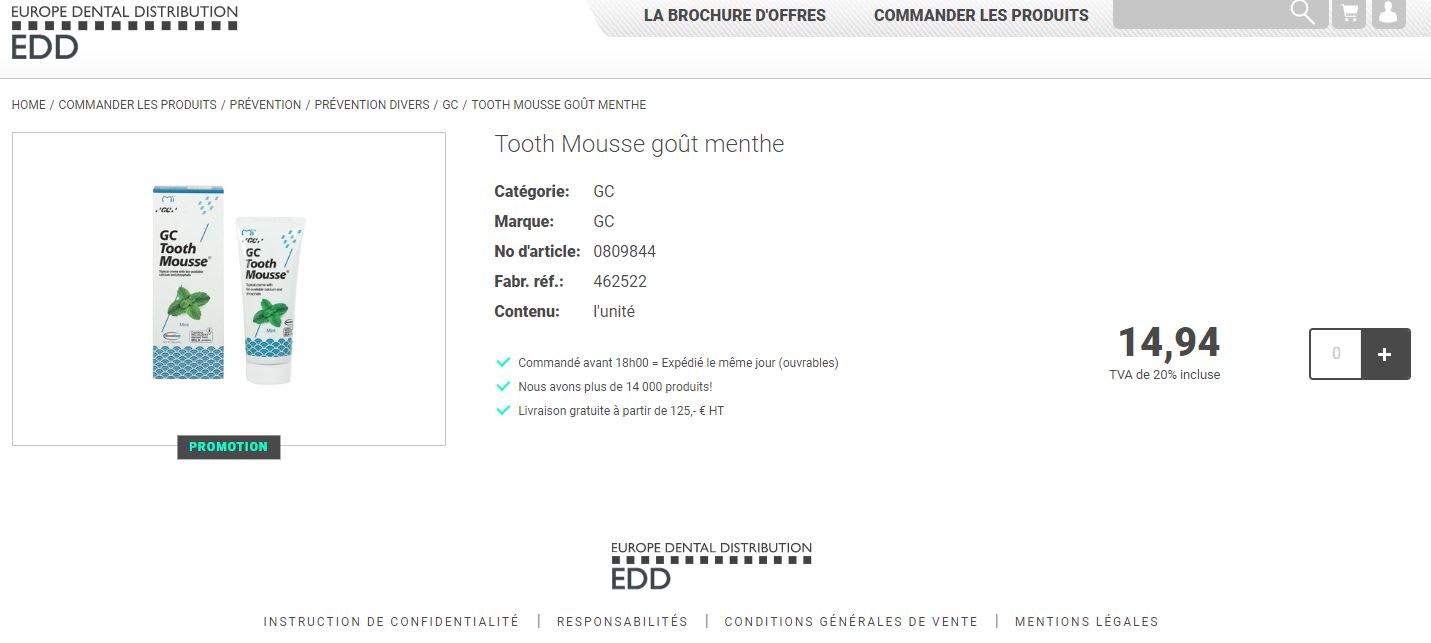The width and height of the screenshot is (1431, 643).
Task: Click the quantity input field
Action: pyautogui.click(x=1336, y=354)
